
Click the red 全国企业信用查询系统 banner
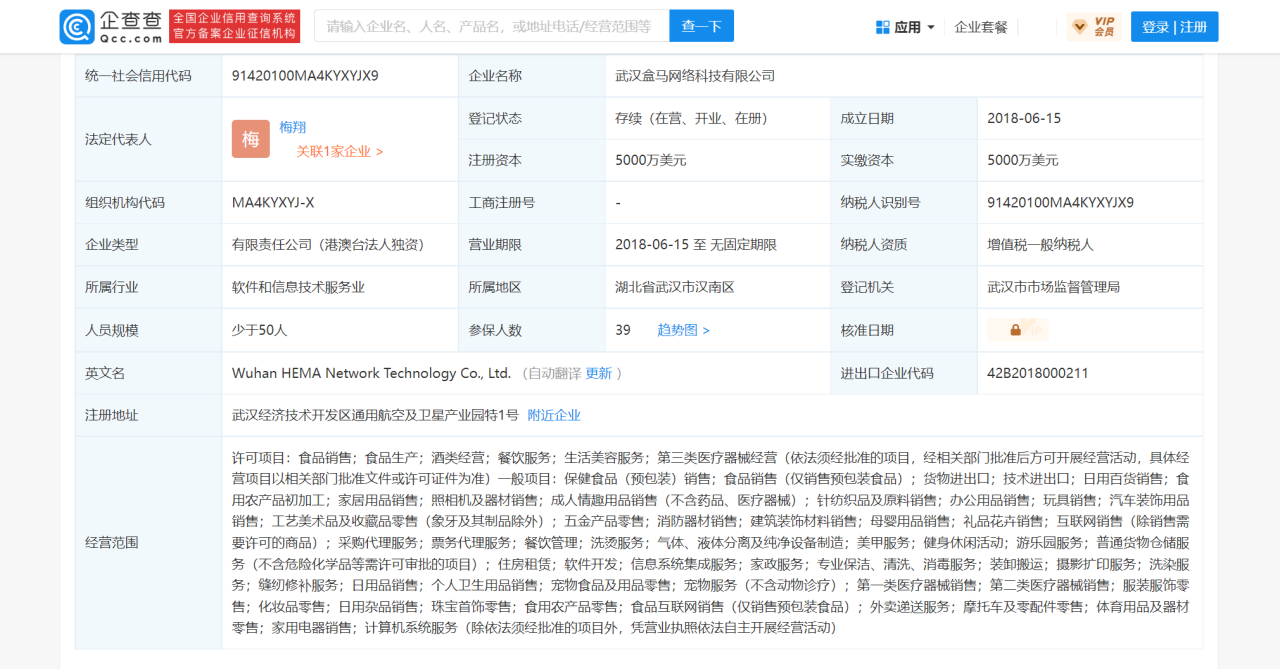(234, 26)
